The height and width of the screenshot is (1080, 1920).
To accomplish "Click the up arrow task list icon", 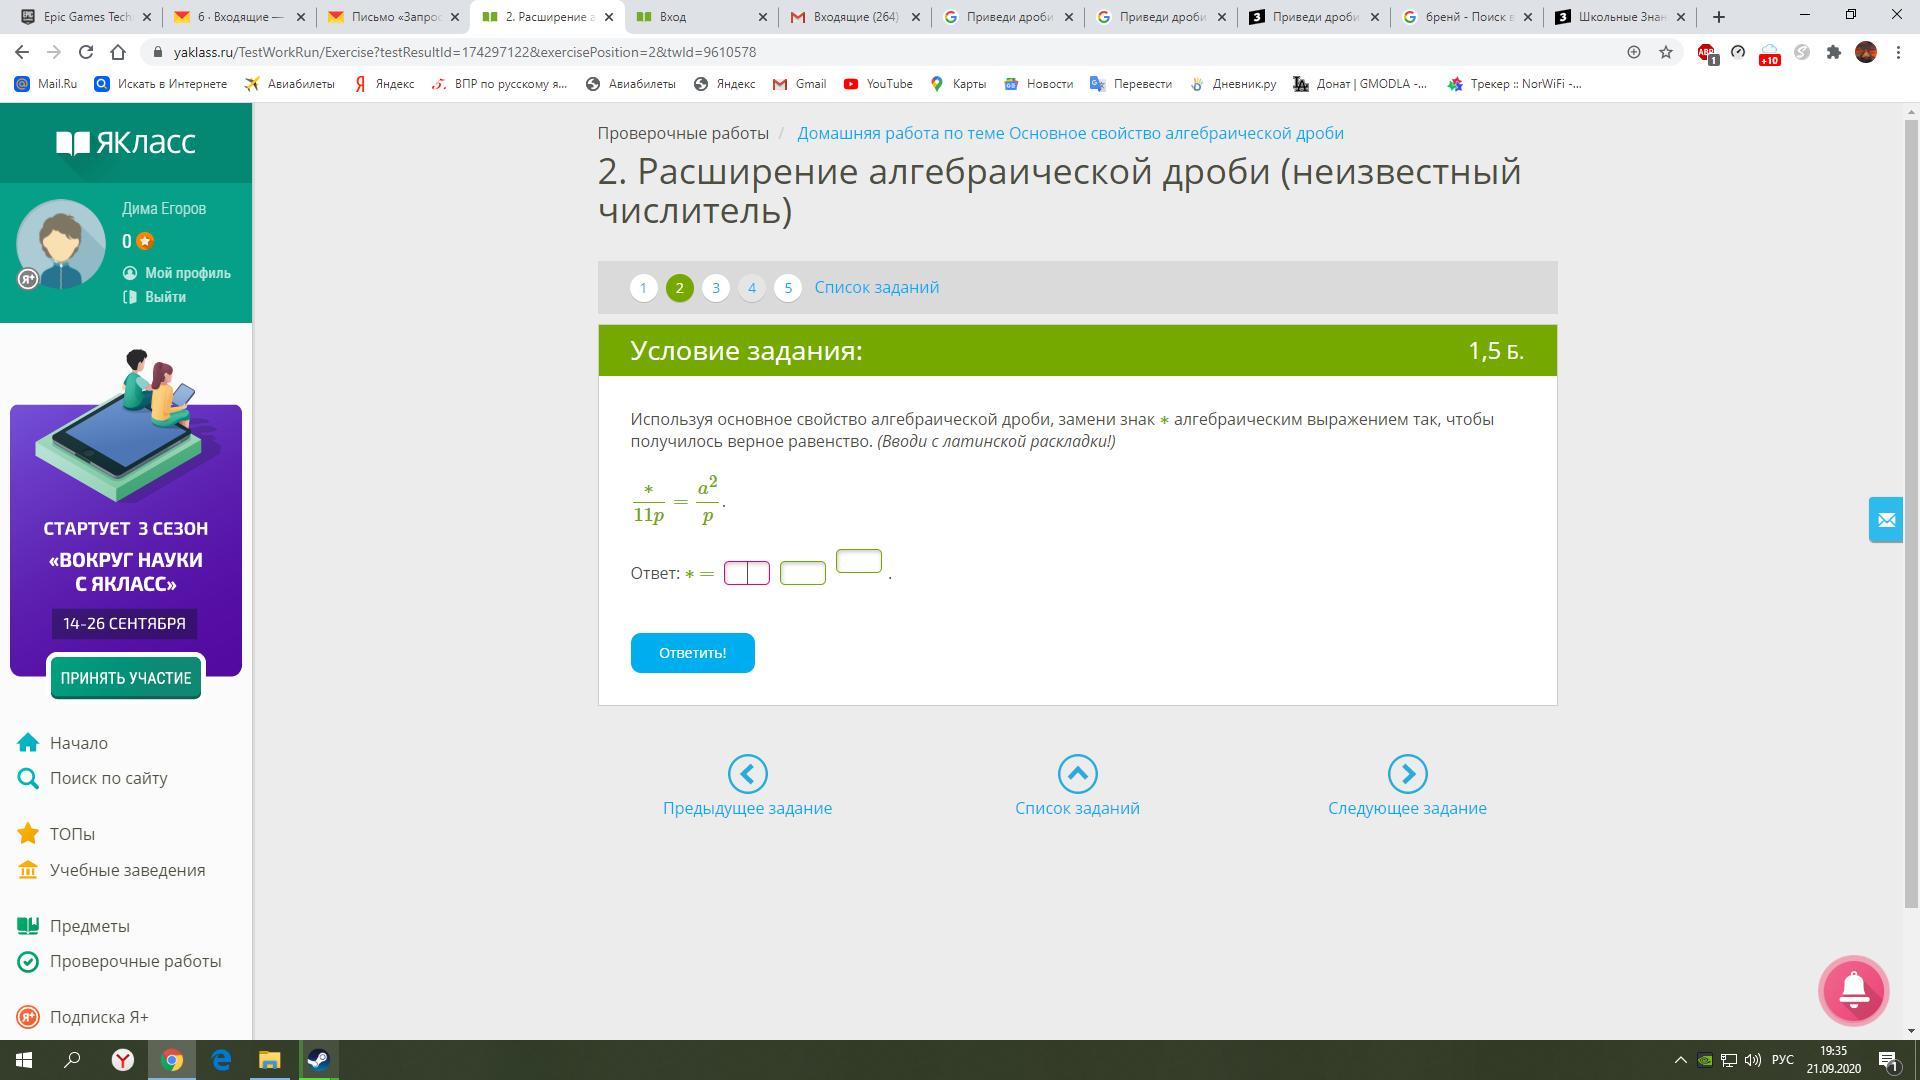I will (x=1077, y=774).
